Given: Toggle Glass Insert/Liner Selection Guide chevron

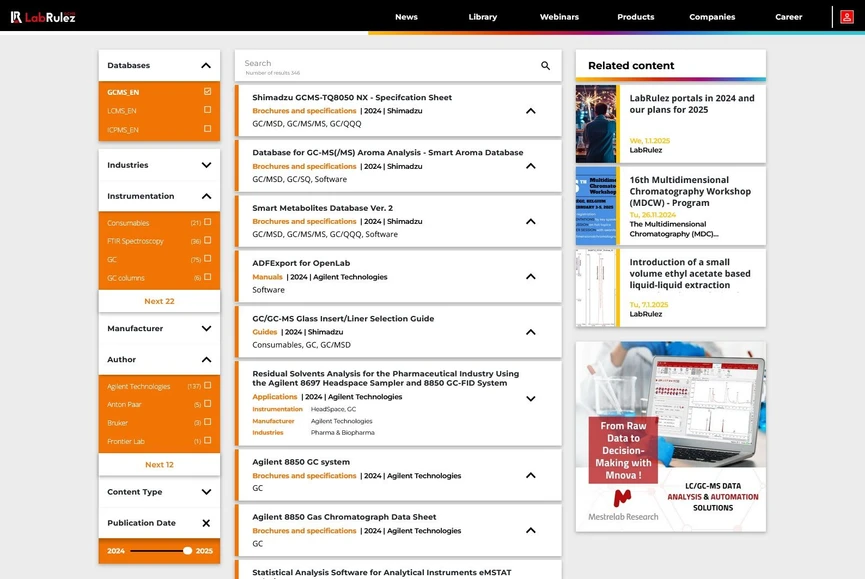Looking at the screenshot, I should (531, 332).
